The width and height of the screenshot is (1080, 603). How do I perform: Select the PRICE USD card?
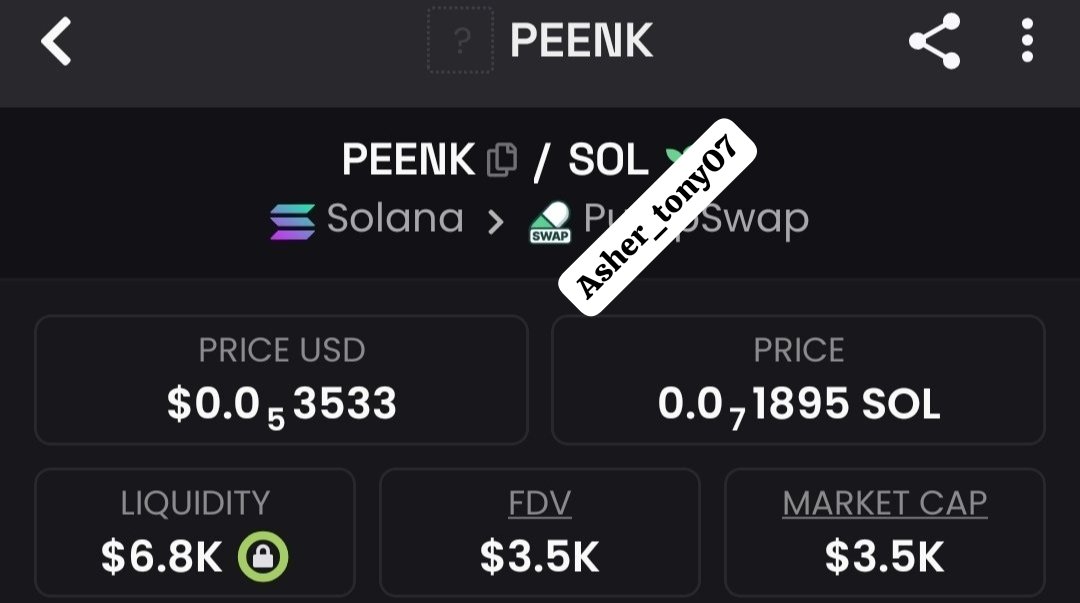[x=281, y=380]
